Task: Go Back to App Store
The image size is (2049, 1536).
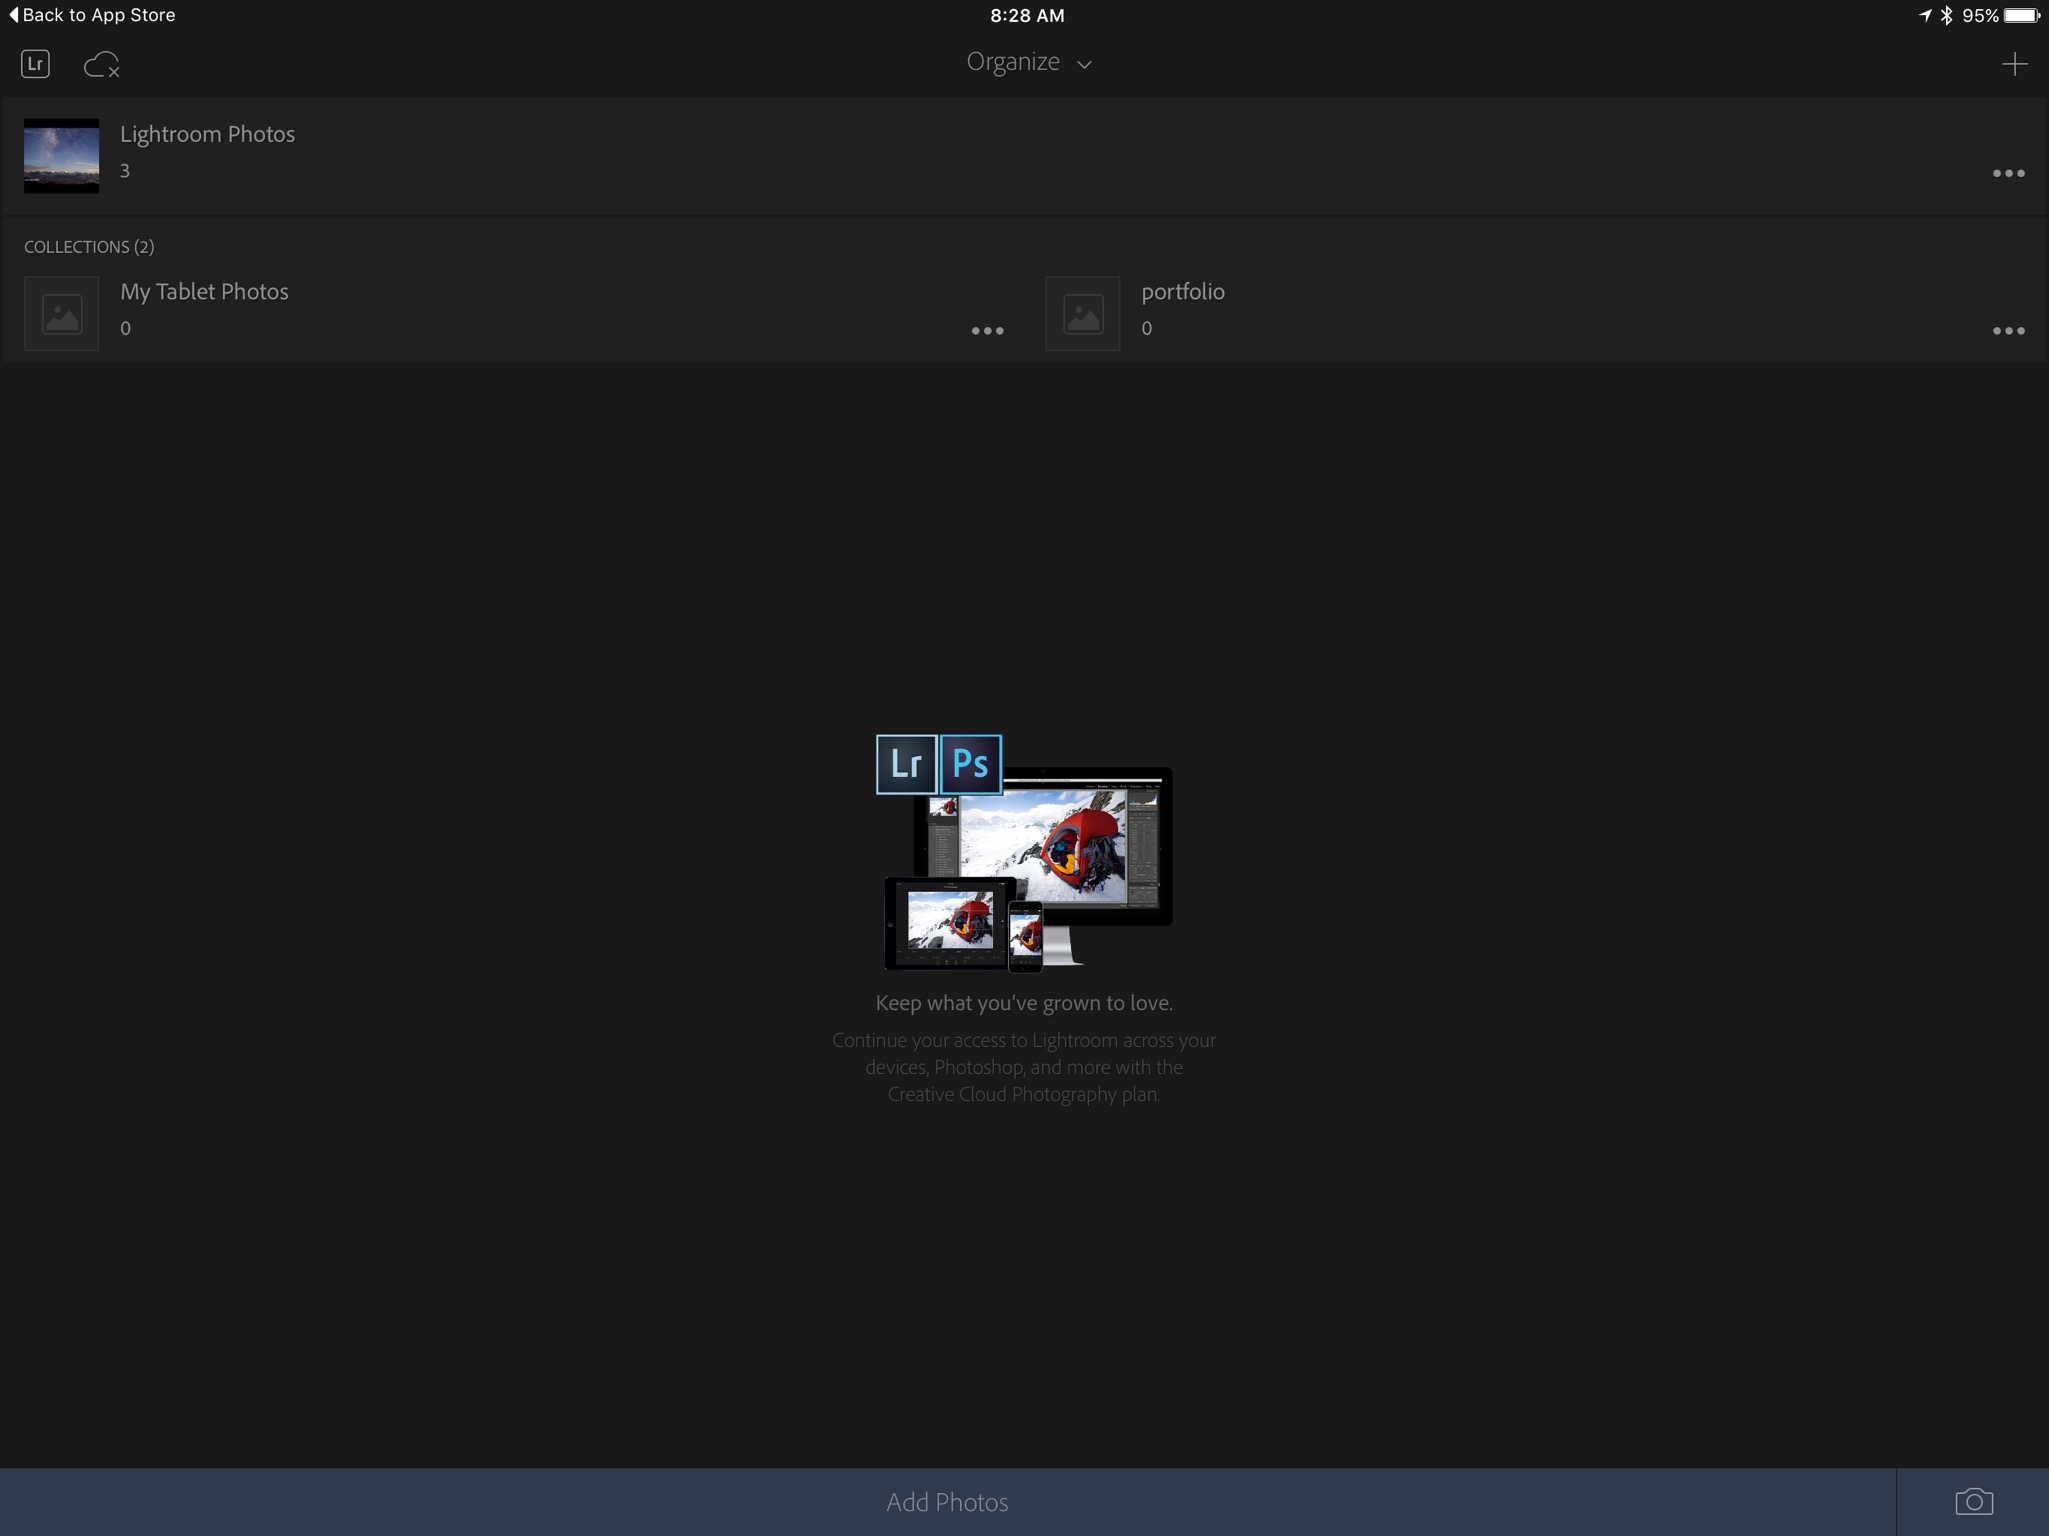Action: (x=92, y=15)
